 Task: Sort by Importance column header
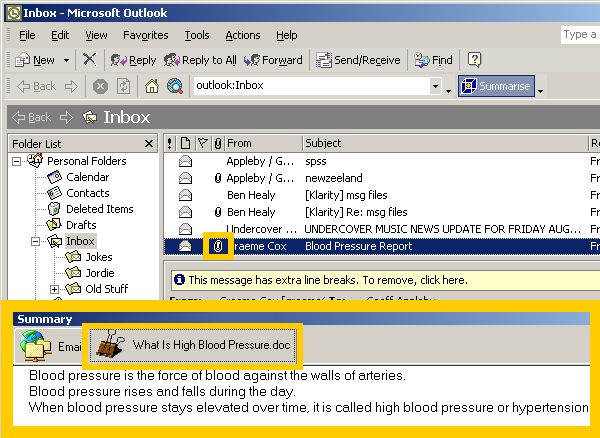(x=170, y=143)
